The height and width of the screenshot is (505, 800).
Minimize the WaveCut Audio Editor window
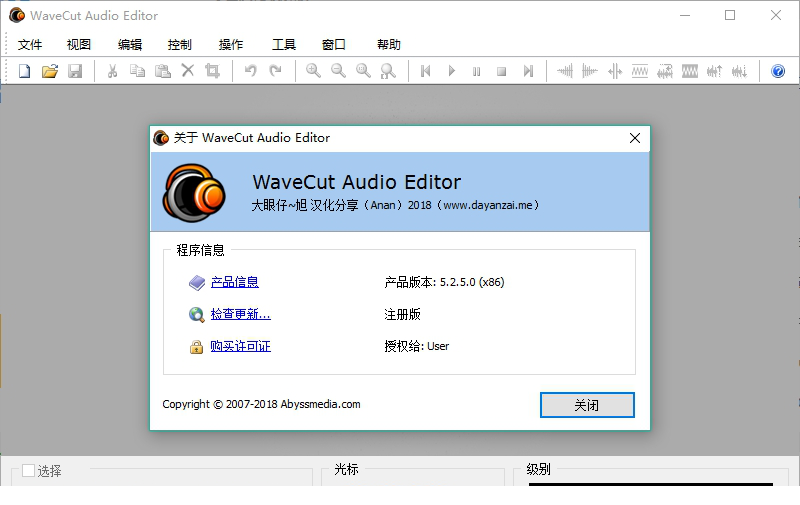(685, 15)
